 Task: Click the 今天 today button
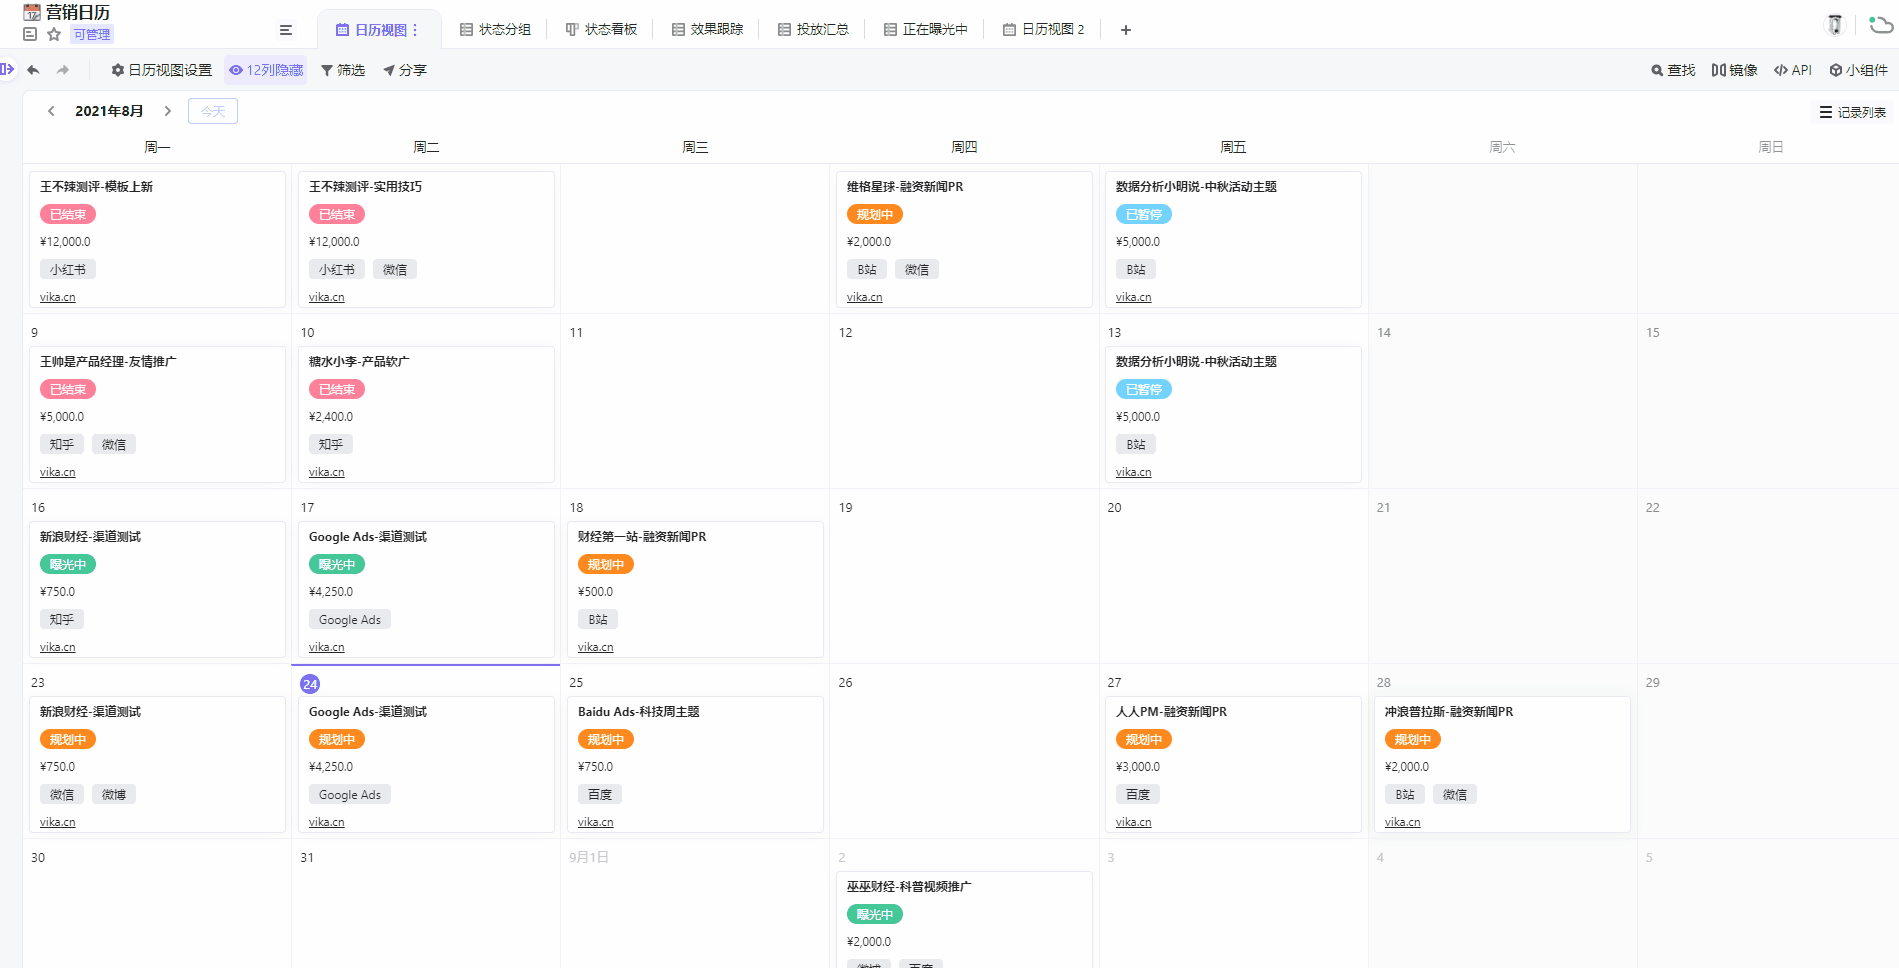(213, 111)
